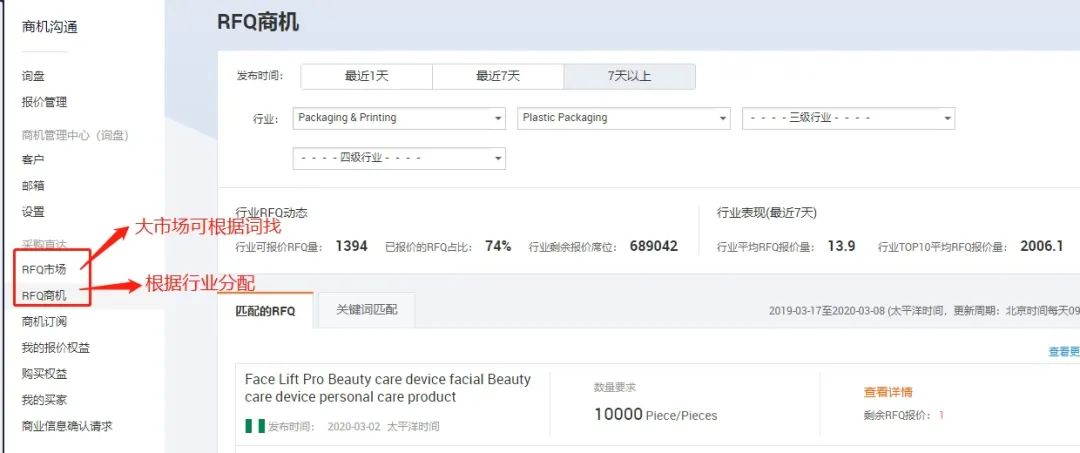
Task: Open the Packaging & Printing industry dropdown
Action: [x=399, y=118]
